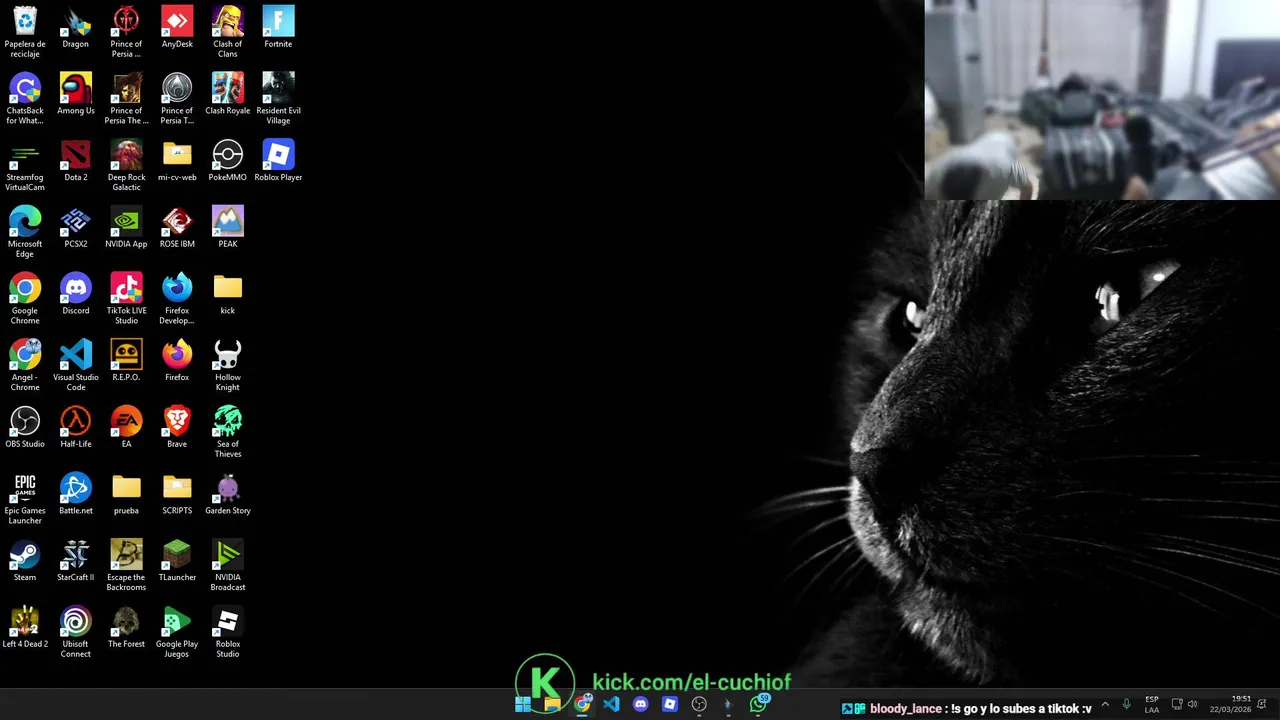Open the Escape the Backrooms icon
Image resolution: width=1280 pixels, height=720 pixels.
(126, 565)
